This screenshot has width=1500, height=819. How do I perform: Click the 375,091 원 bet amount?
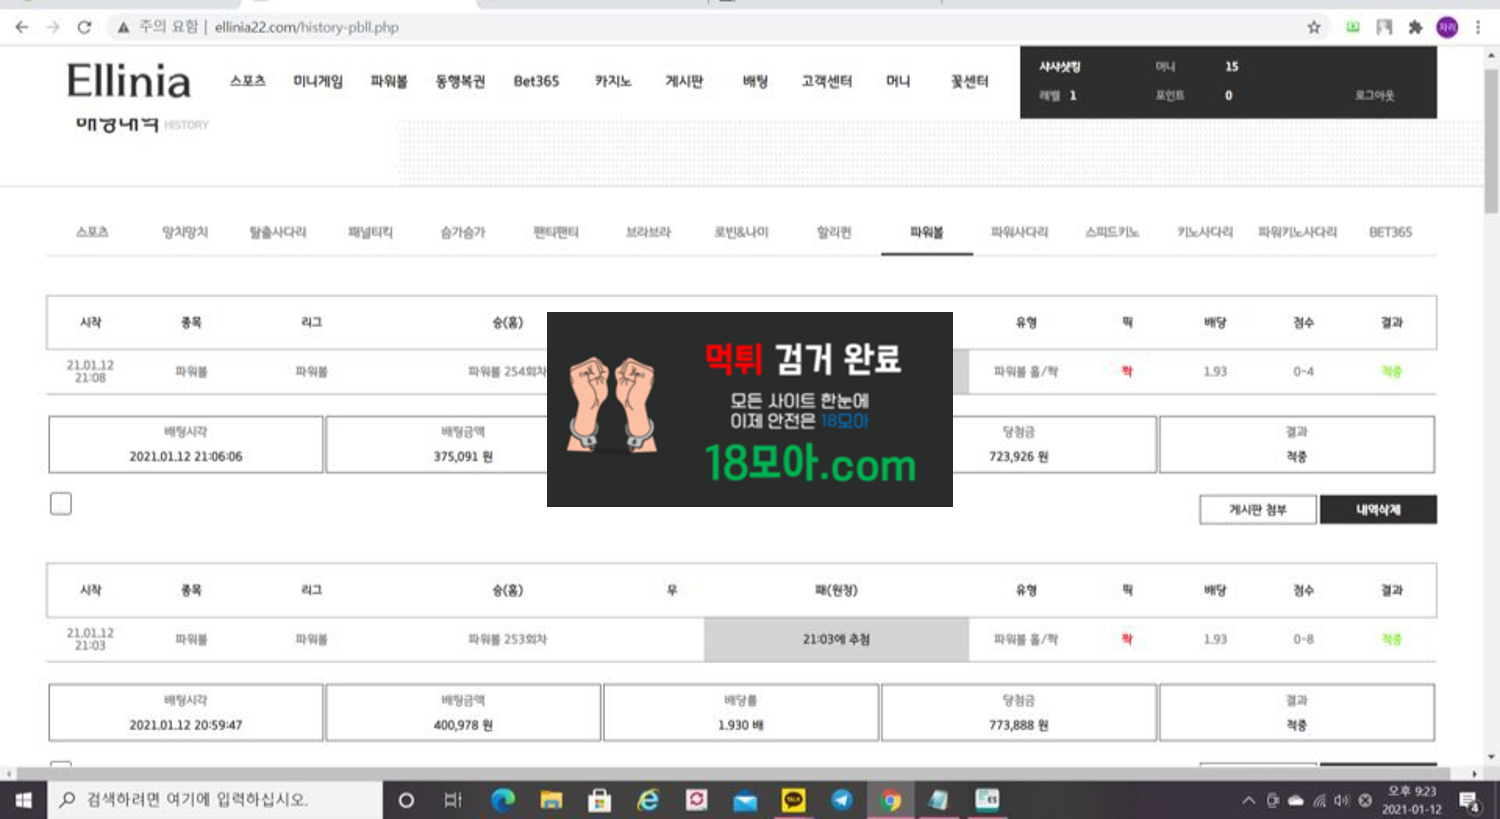tap(463, 457)
